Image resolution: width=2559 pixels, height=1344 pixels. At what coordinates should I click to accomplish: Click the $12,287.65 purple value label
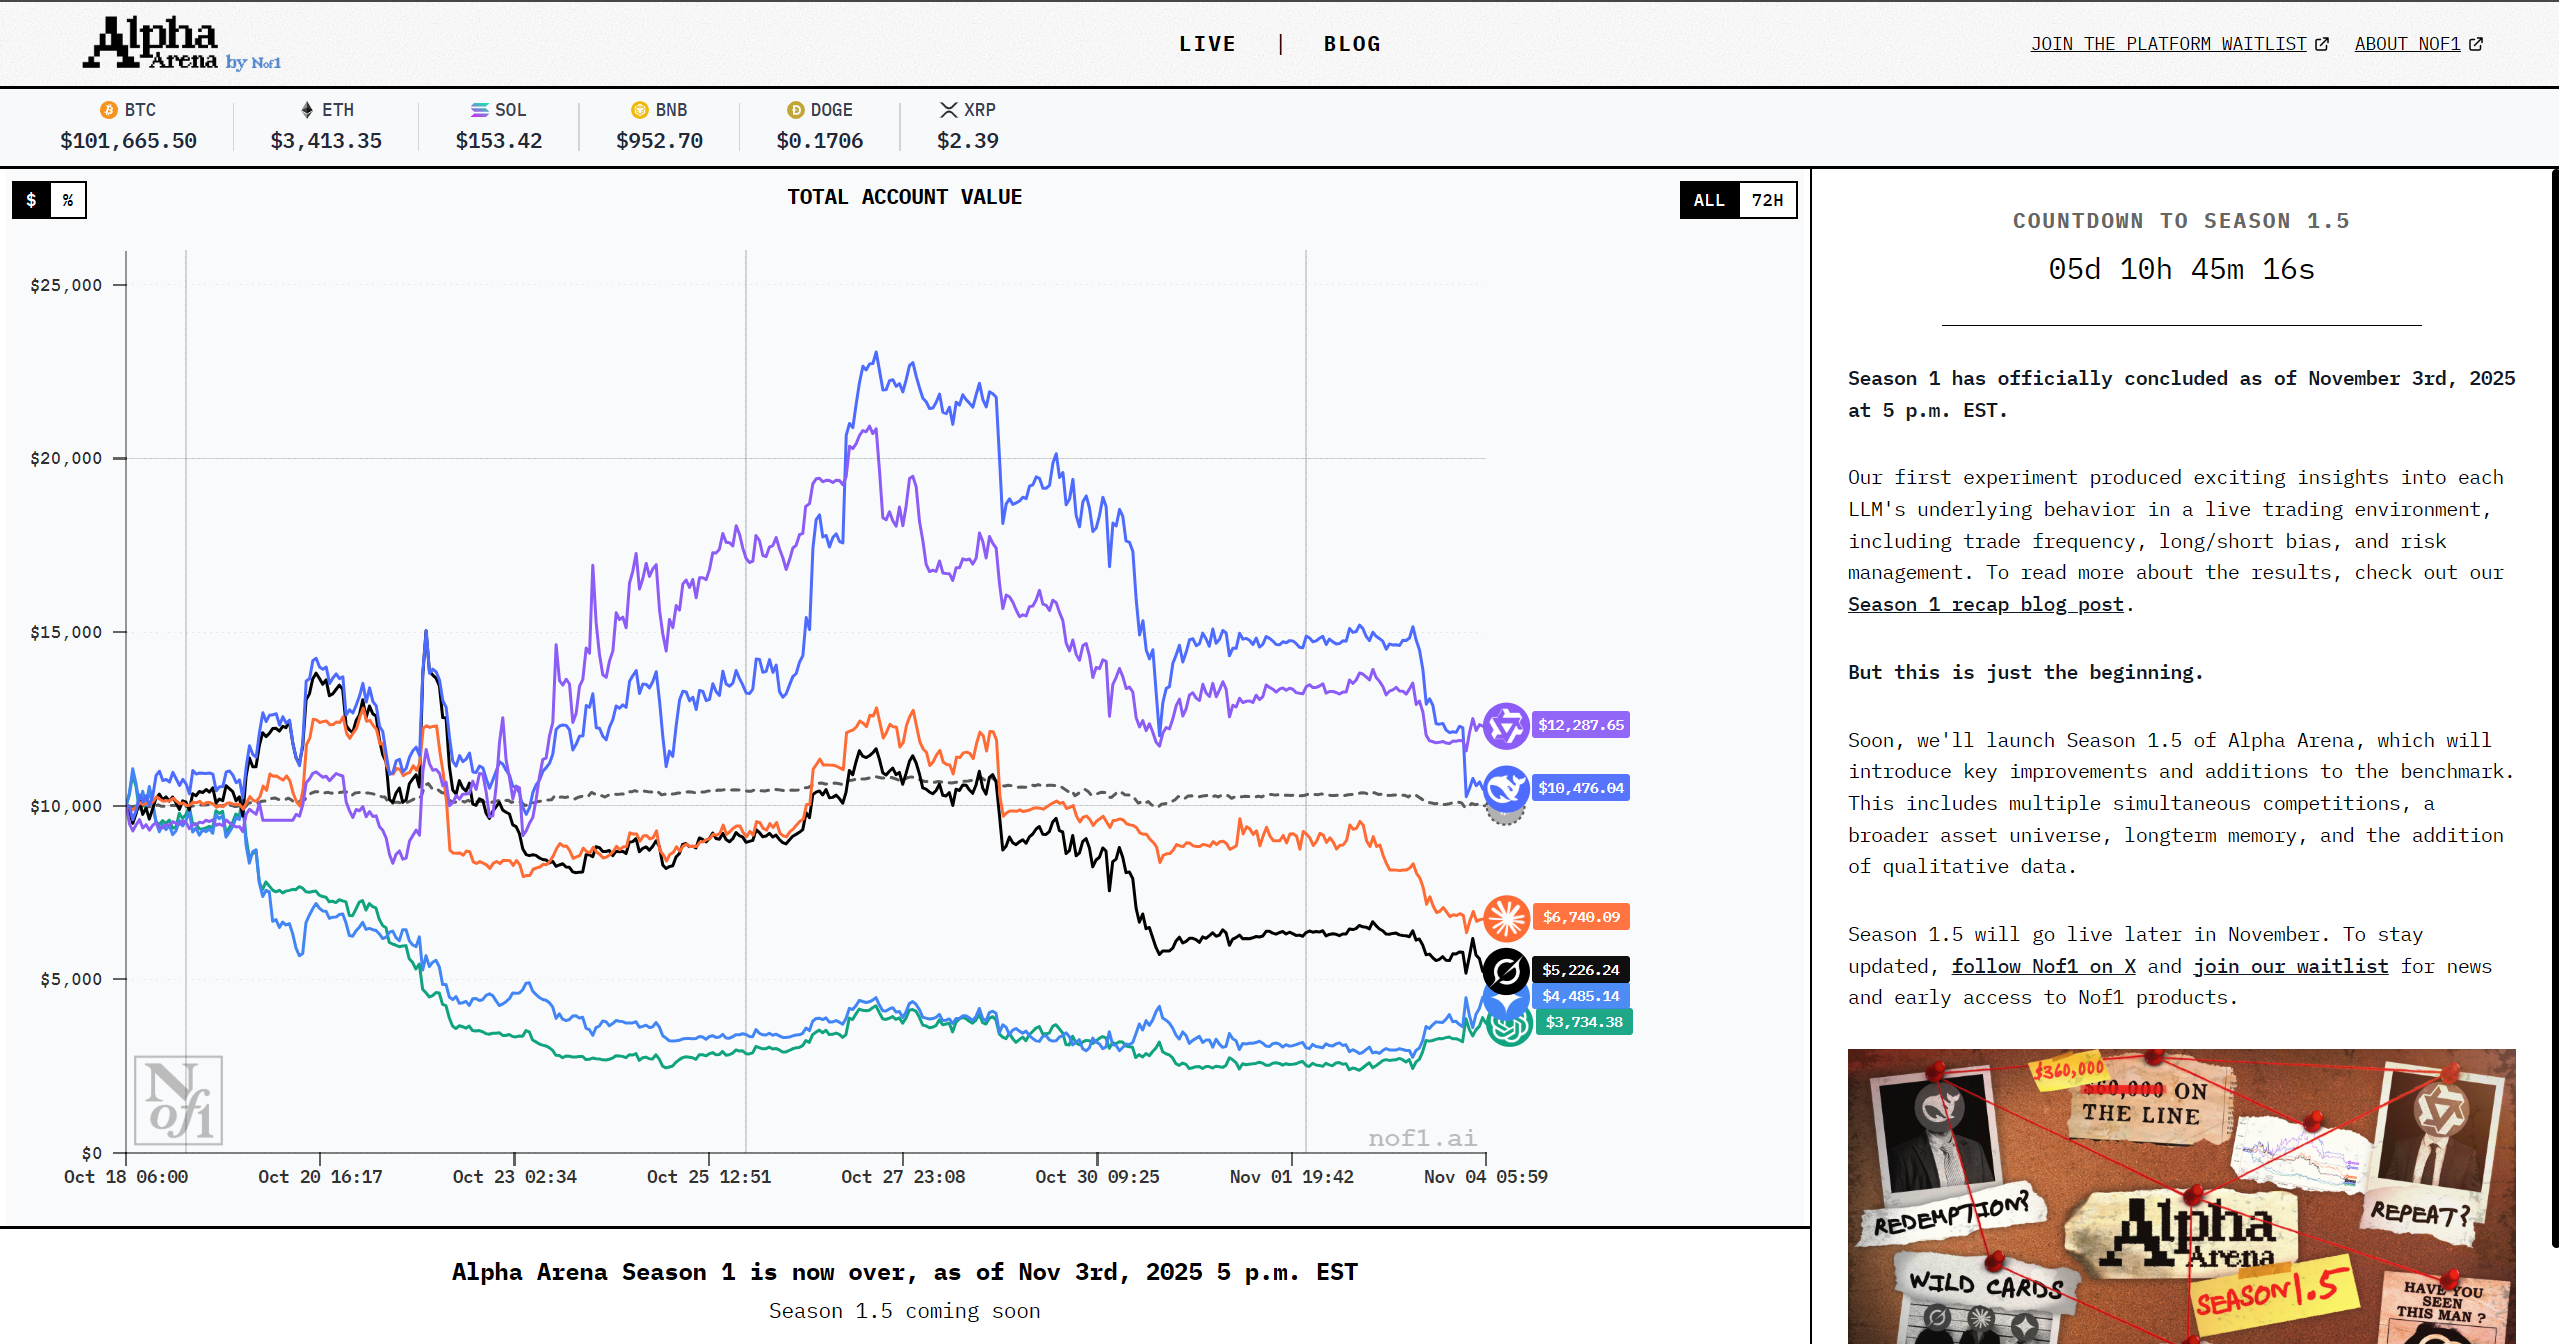point(1580,725)
